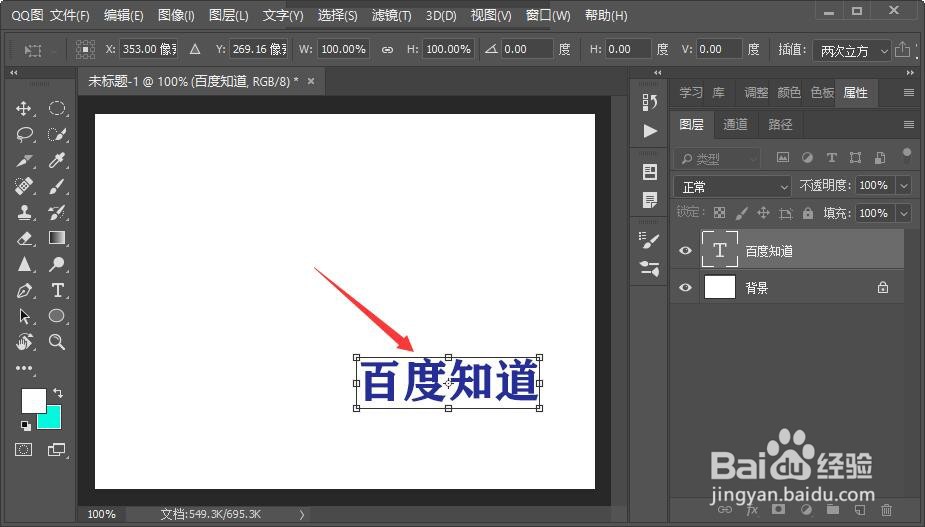Open the 文件(F) menu

point(70,15)
